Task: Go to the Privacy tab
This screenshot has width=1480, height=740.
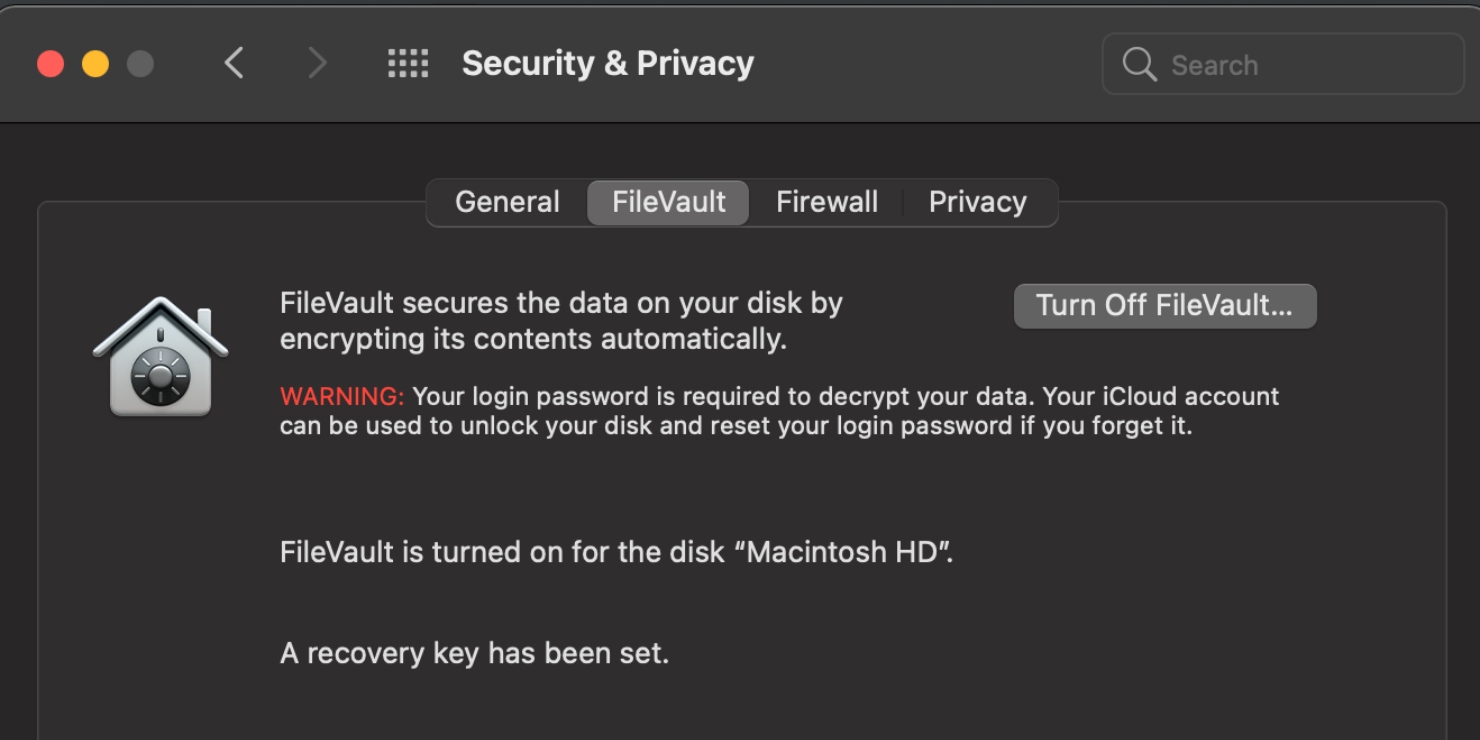Action: click(978, 202)
